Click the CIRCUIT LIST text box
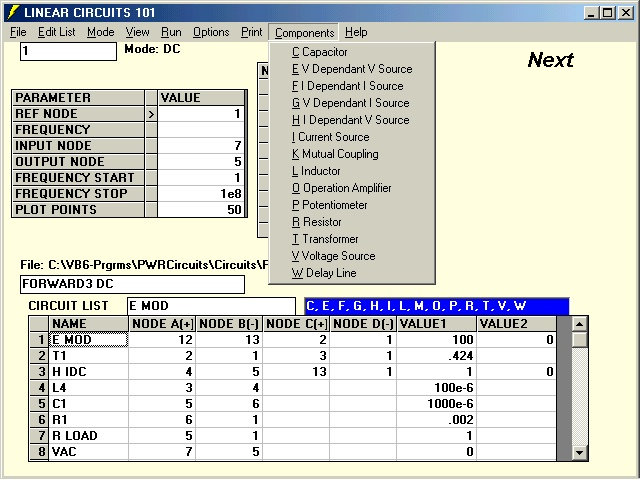 pyautogui.click(x=210, y=306)
